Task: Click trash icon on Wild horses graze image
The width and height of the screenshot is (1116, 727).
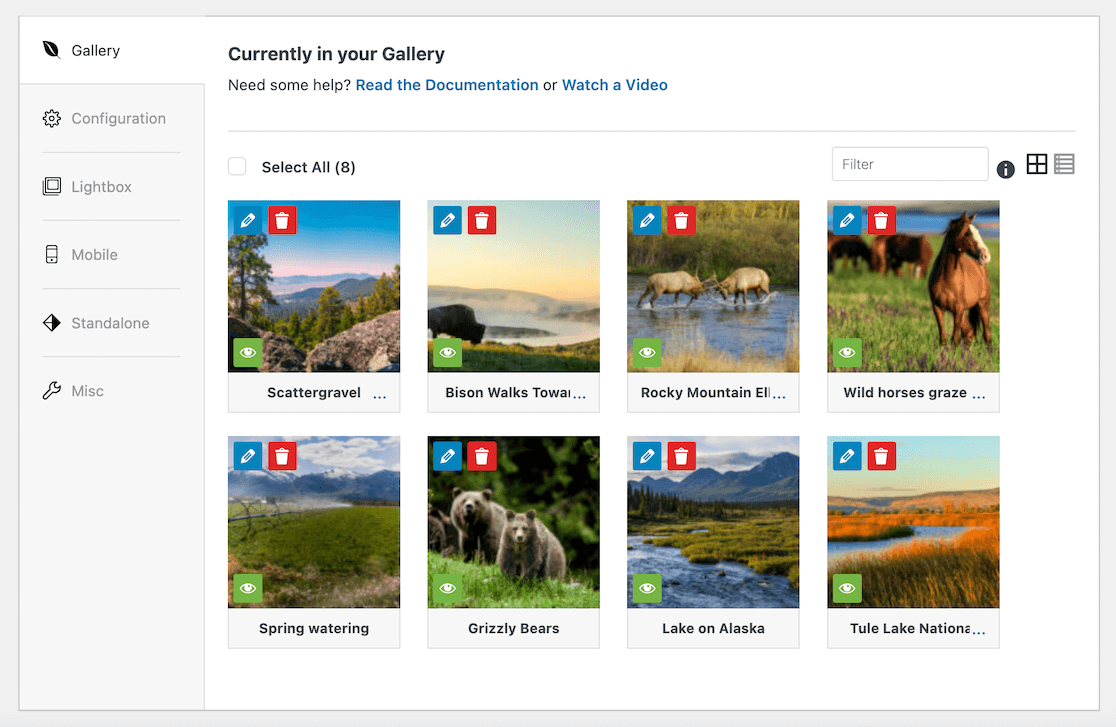Action: 881,220
